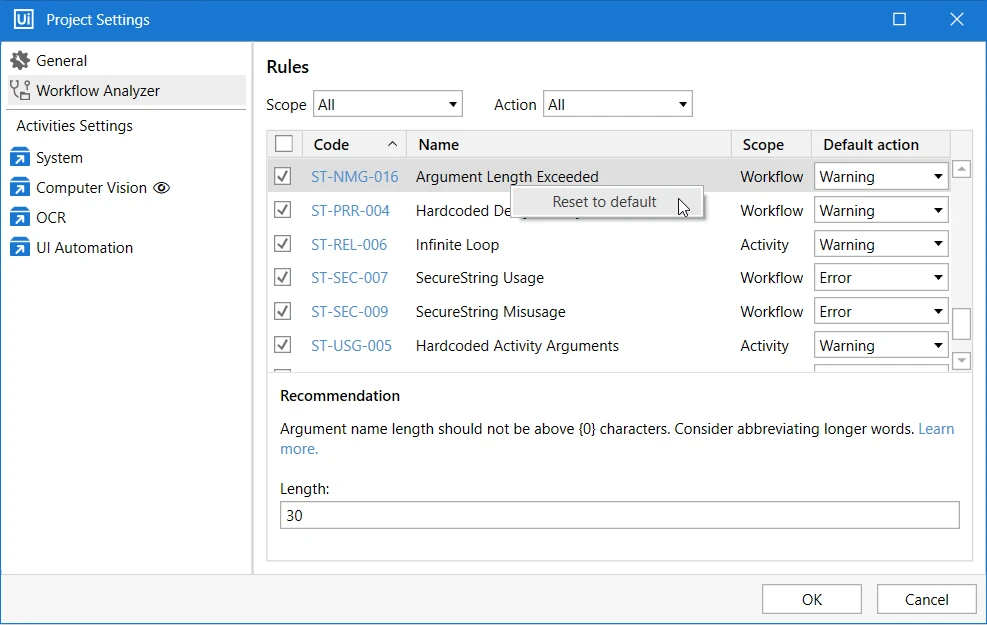Open UI Automation settings icon
This screenshot has width=987, height=625.
click(20, 247)
